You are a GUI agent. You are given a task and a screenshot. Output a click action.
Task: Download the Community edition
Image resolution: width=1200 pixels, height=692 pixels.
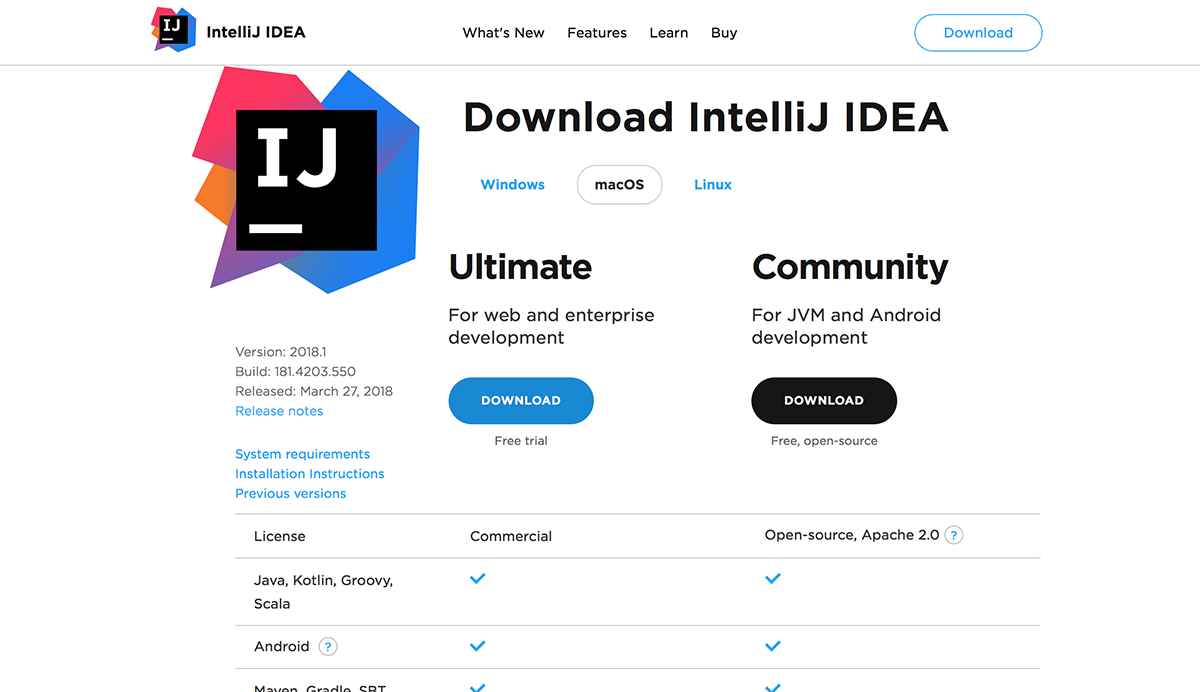(823, 400)
